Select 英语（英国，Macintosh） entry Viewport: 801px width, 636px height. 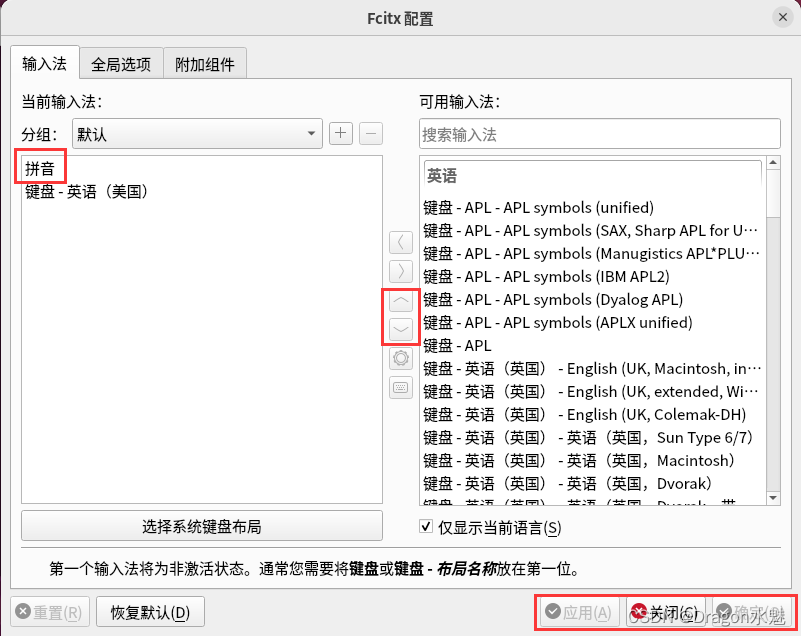click(x=593, y=460)
